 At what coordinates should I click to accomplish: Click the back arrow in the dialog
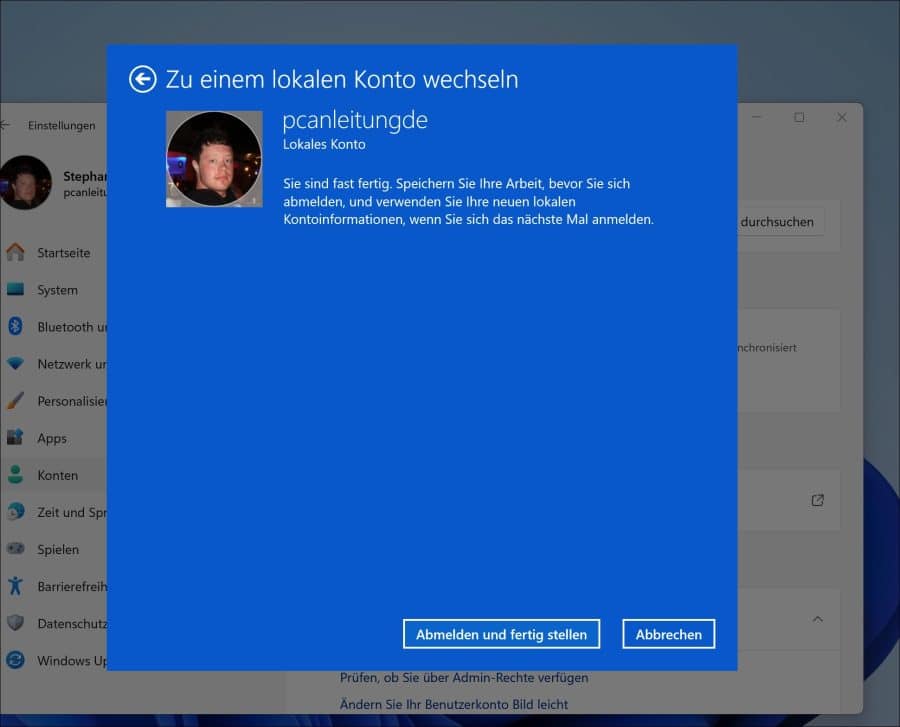(142, 78)
